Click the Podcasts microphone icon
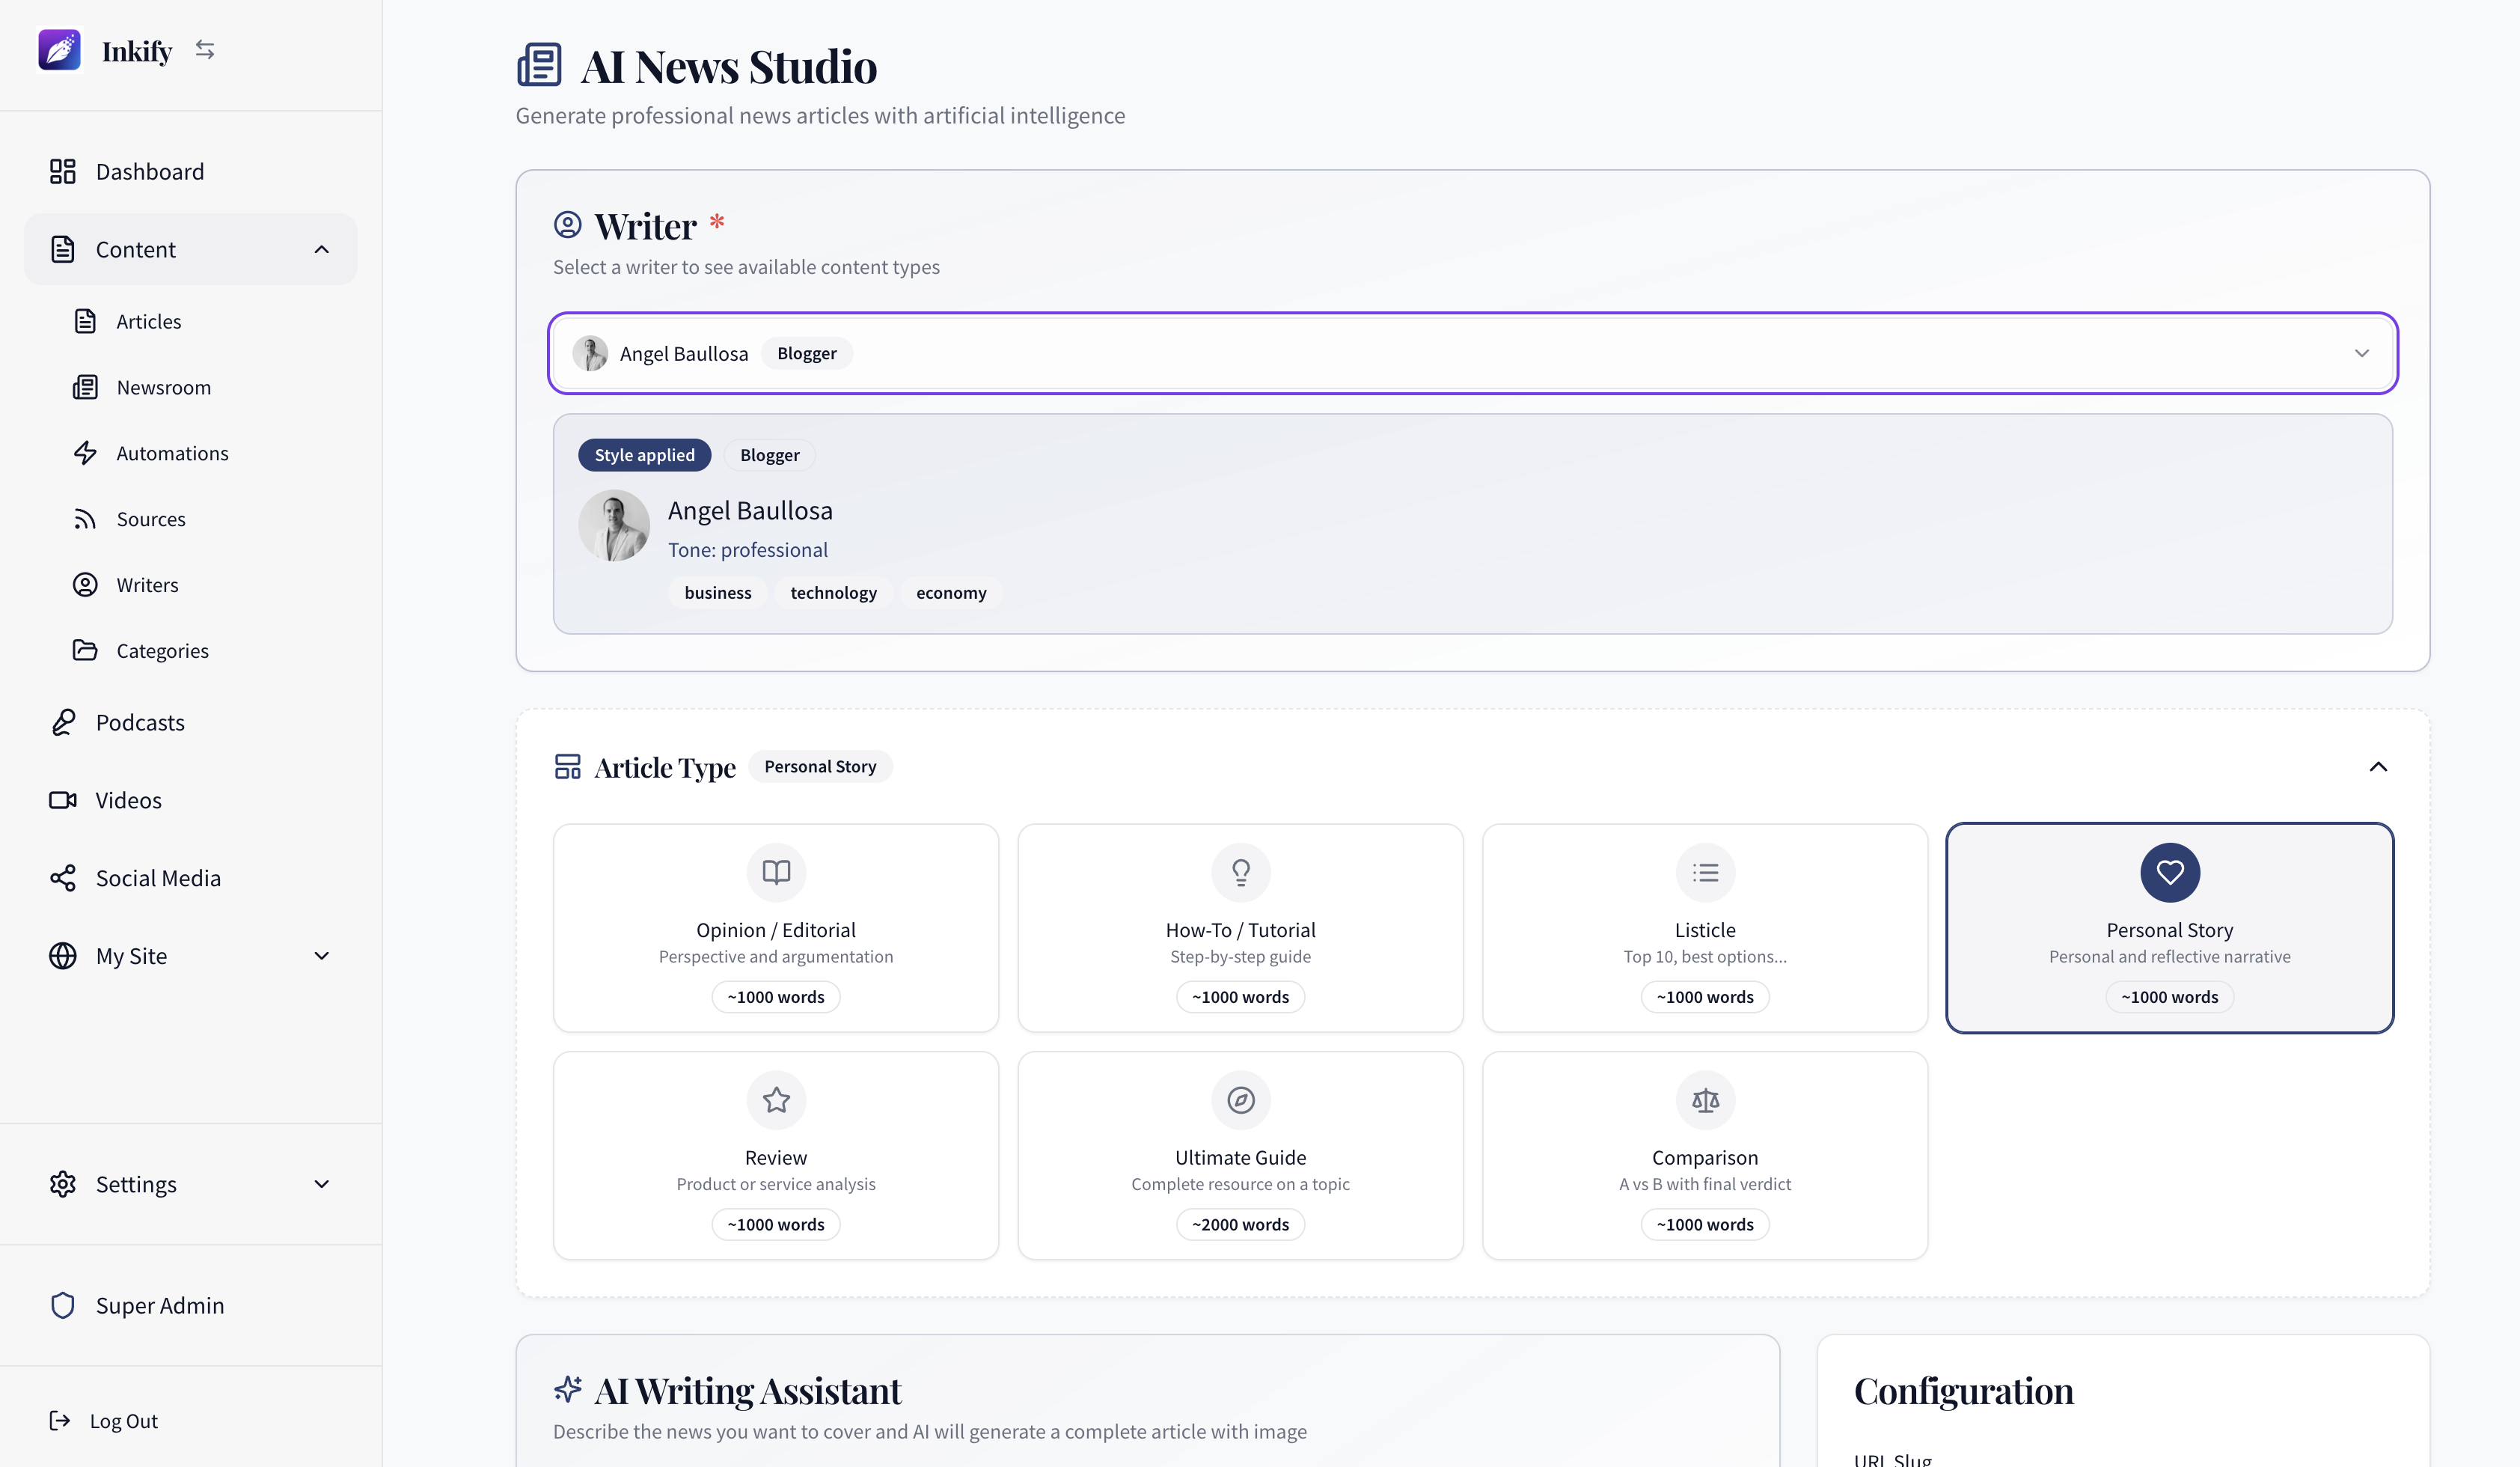The image size is (2520, 1467). [63, 722]
